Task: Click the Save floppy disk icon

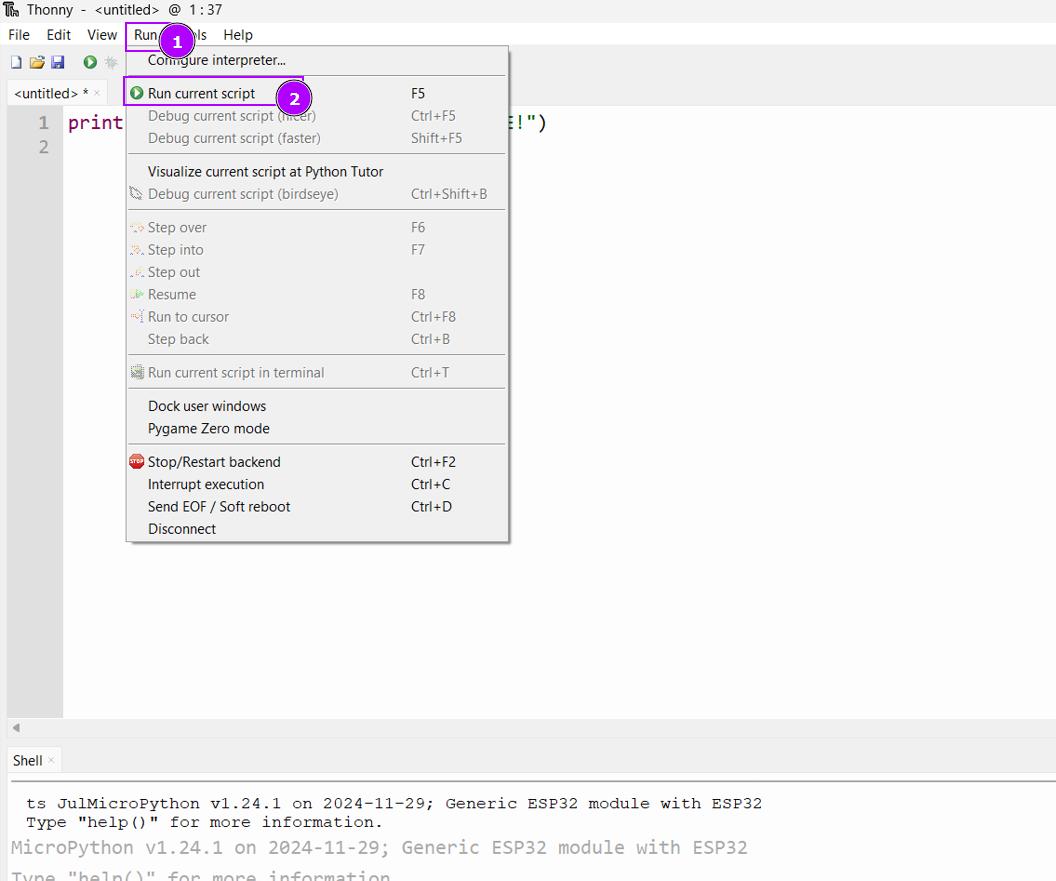Action: click(58, 62)
